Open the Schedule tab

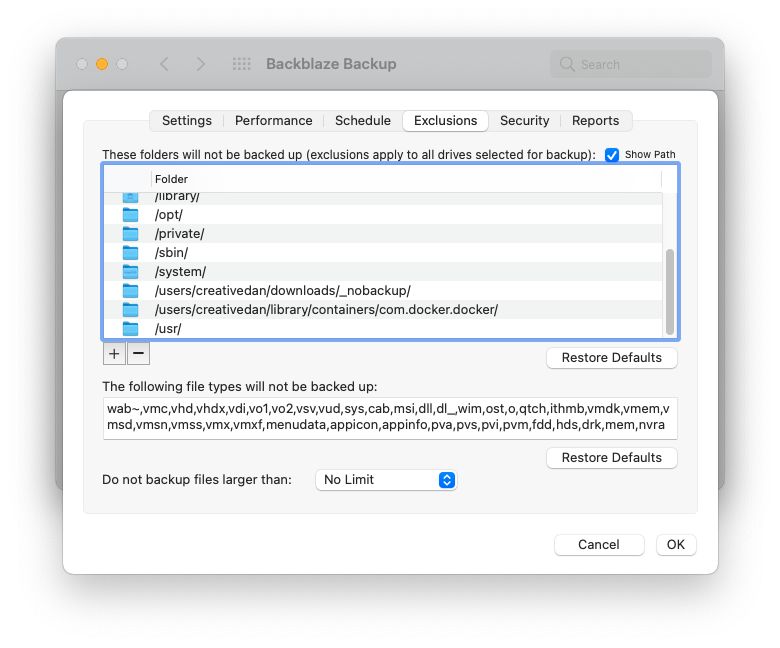tap(363, 121)
